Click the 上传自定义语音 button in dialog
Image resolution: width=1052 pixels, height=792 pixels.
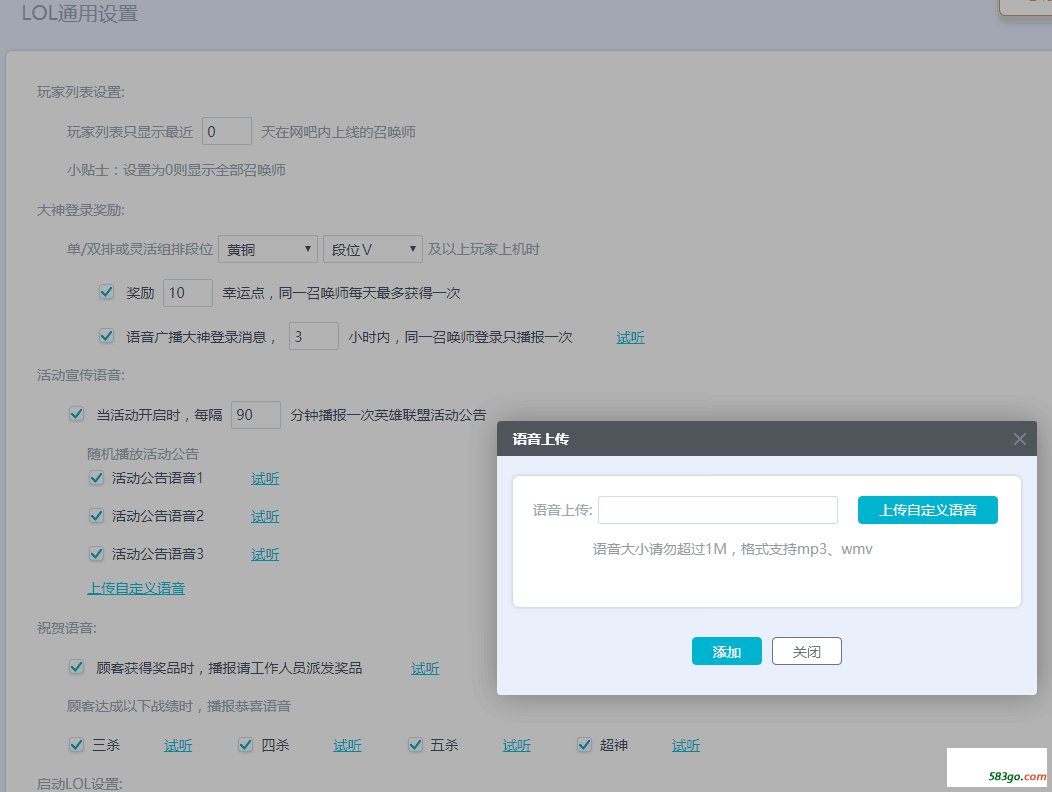[927, 510]
